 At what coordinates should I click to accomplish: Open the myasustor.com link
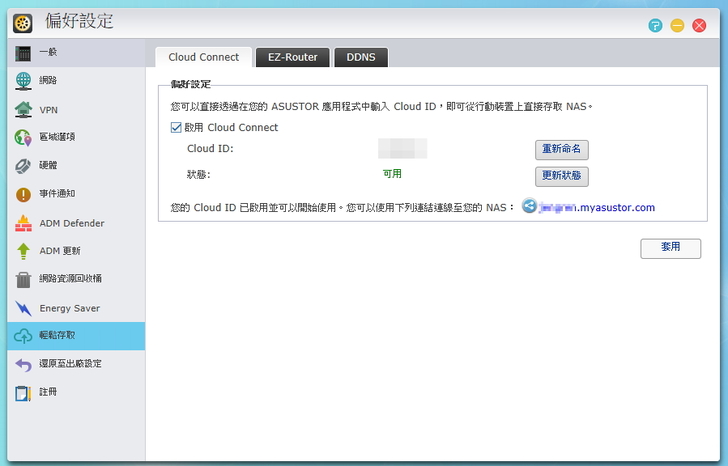(x=597, y=207)
